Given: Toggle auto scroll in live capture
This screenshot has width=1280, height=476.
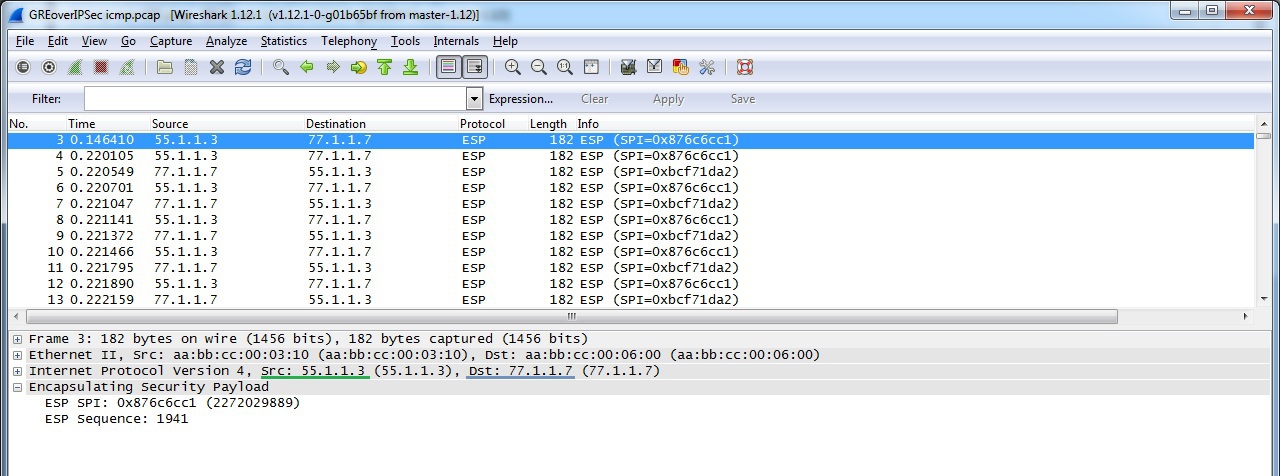Looking at the screenshot, I should coord(475,67).
